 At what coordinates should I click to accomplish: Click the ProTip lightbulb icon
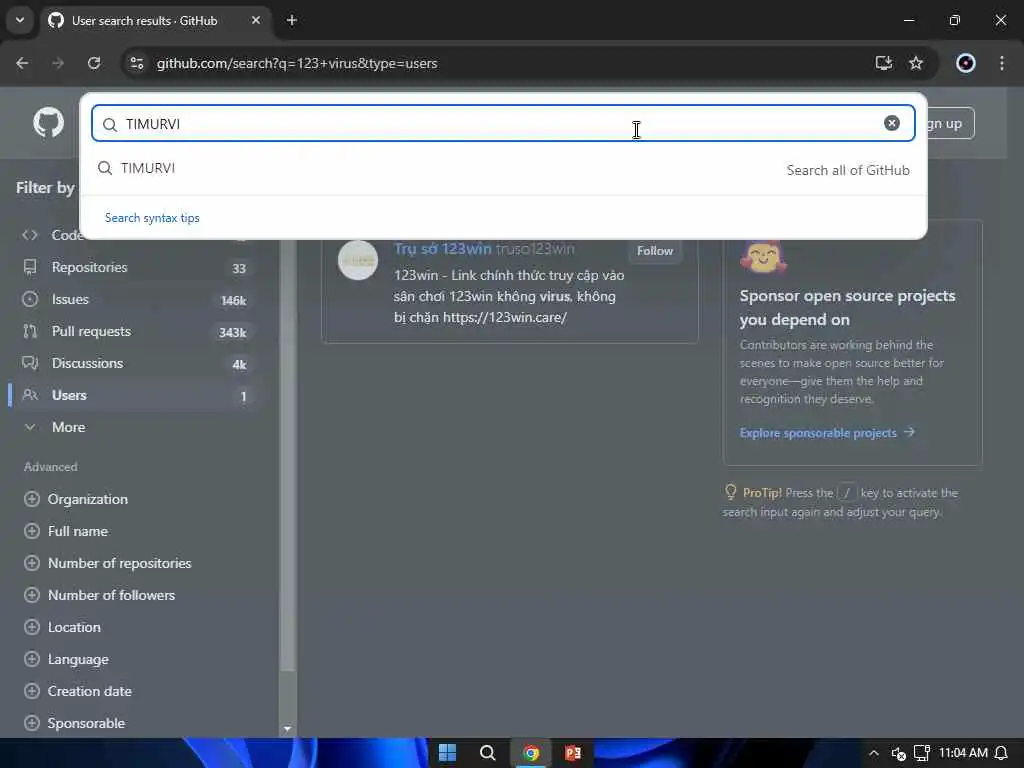click(731, 492)
